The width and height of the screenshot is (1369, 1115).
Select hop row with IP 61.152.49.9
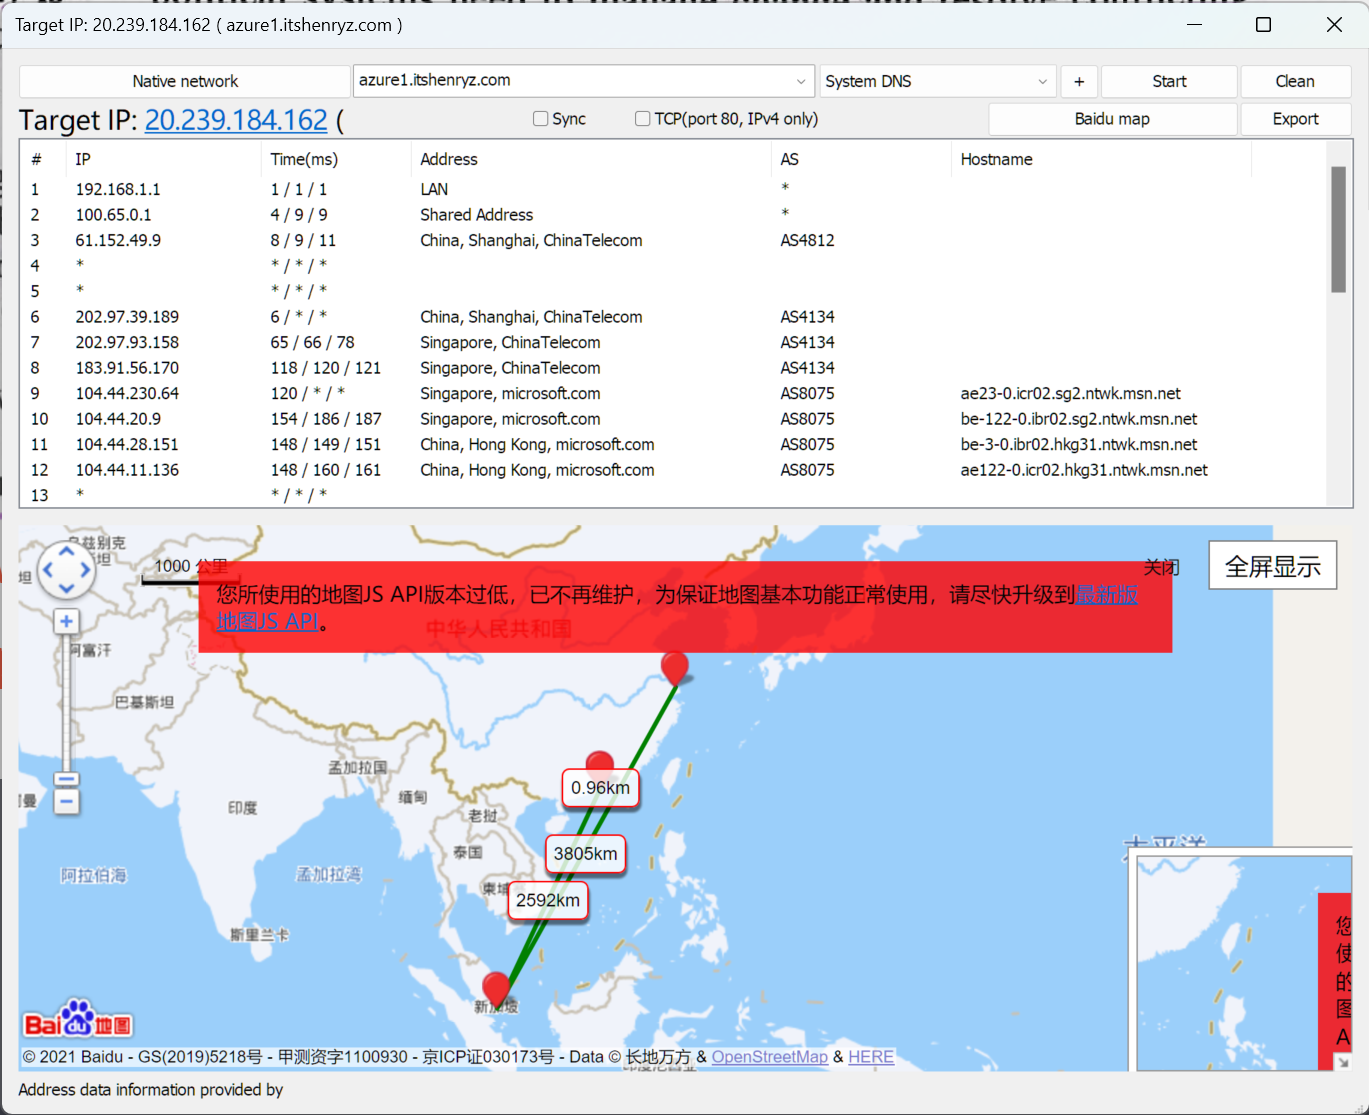click(672, 240)
